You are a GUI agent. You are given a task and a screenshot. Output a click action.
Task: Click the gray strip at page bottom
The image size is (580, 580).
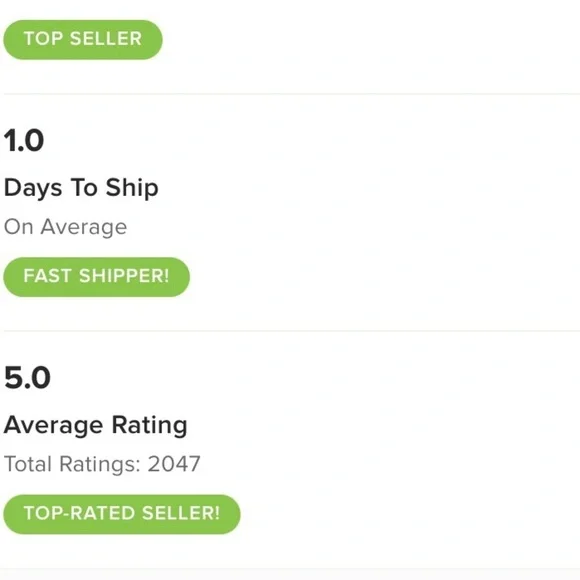click(x=290, y=574)
